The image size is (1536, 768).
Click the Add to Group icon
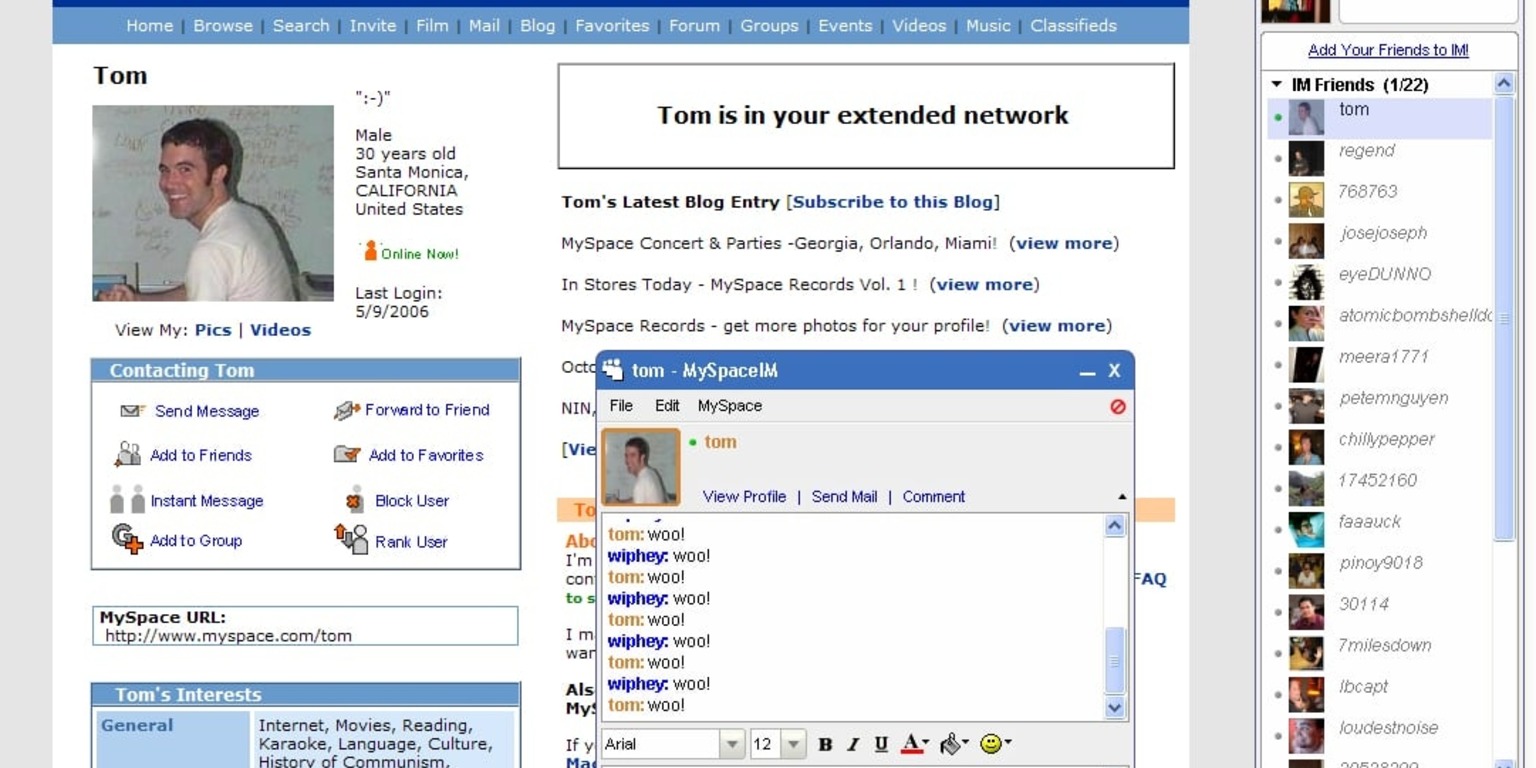click(127, 539)
